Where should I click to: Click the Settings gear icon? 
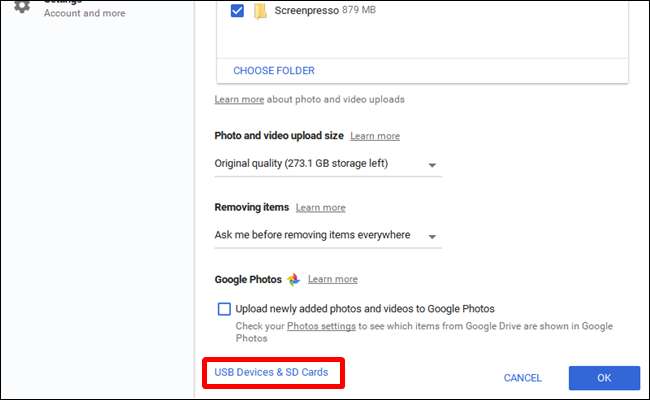click(x=21, y=6)
